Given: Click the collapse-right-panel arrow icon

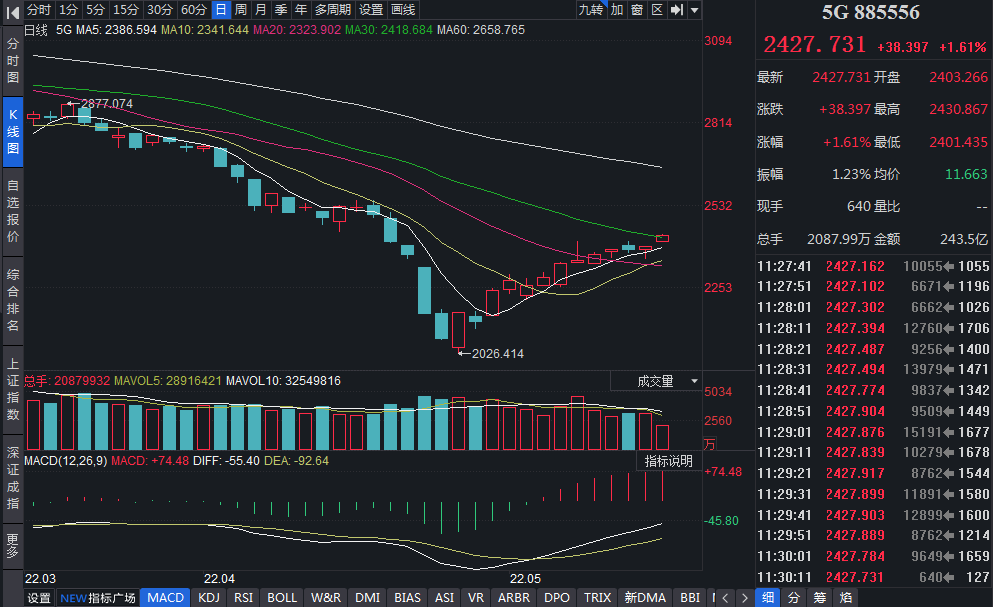Looking at the screenshot, I should tap(677, 10).
